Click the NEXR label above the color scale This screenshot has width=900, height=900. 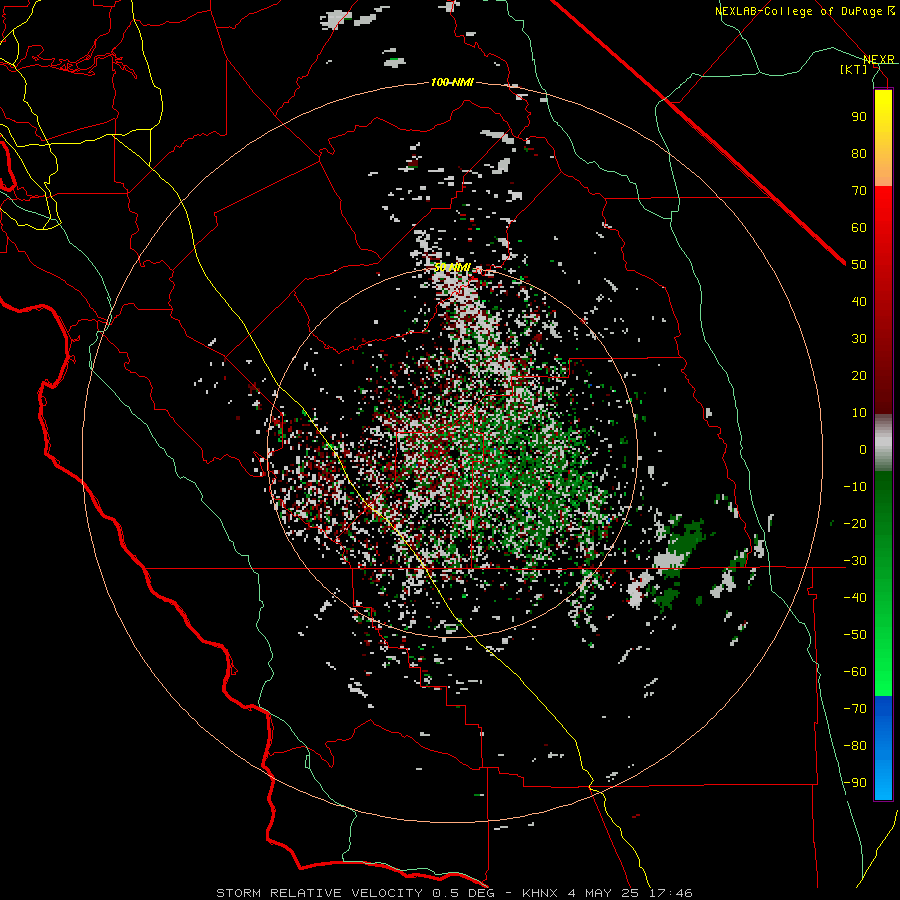pyautogui.click(x=878, y=59)
